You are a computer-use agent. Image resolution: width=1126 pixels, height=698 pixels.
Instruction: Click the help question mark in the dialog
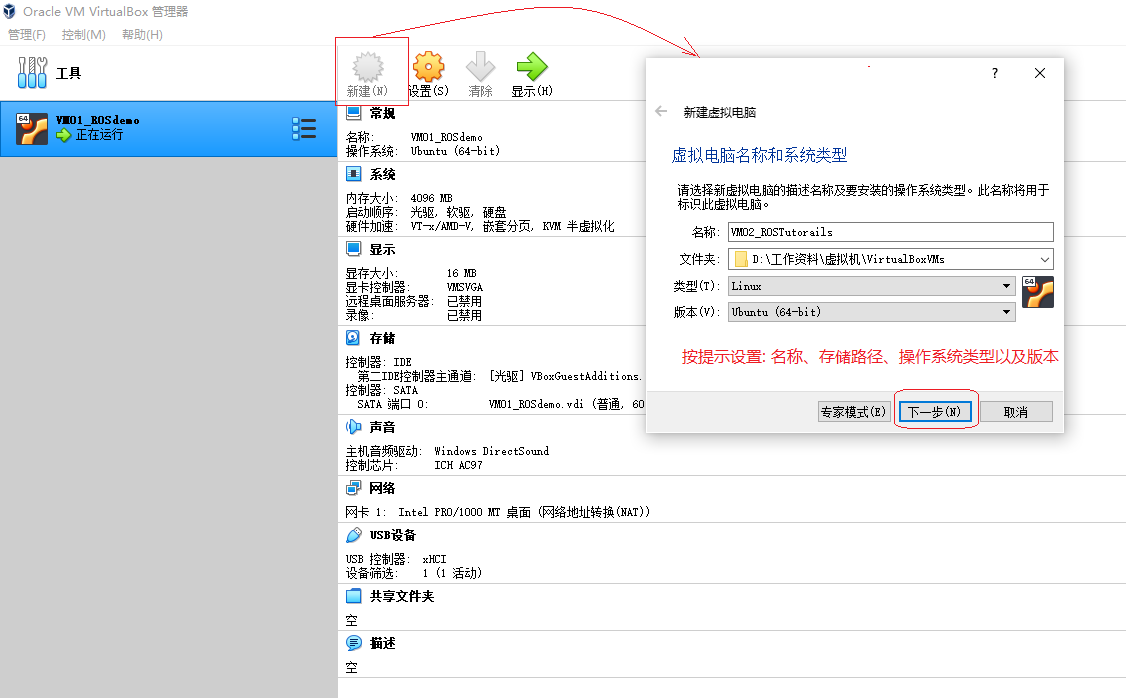pos(994,73)
